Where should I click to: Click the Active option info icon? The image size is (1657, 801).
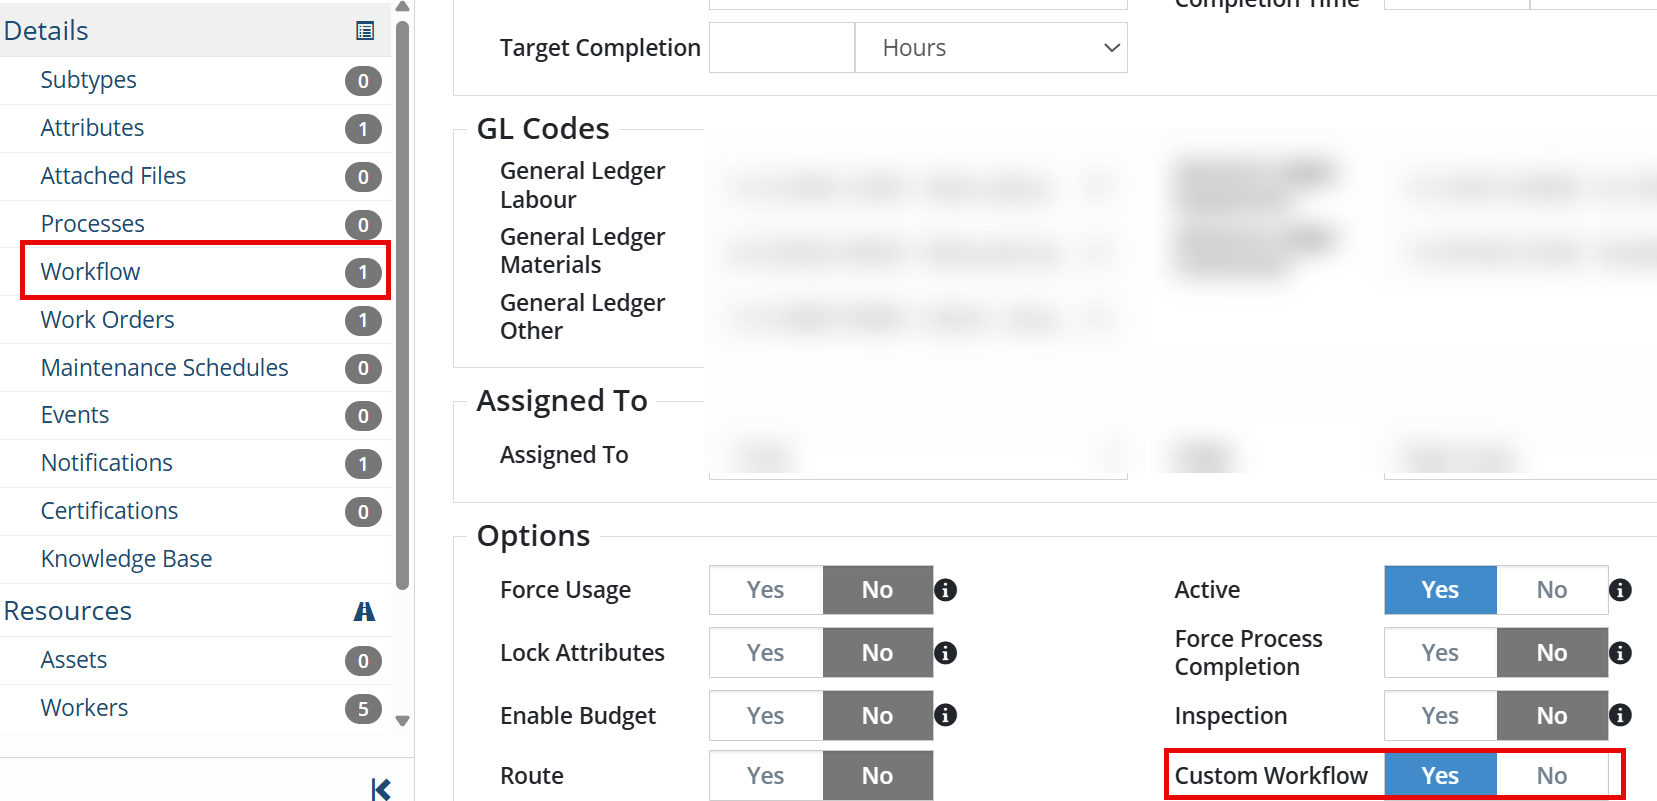[x=1620, y=590]
